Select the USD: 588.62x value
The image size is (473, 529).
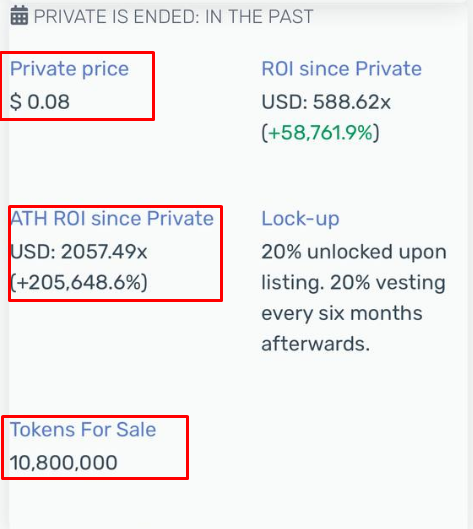[326, 102]
